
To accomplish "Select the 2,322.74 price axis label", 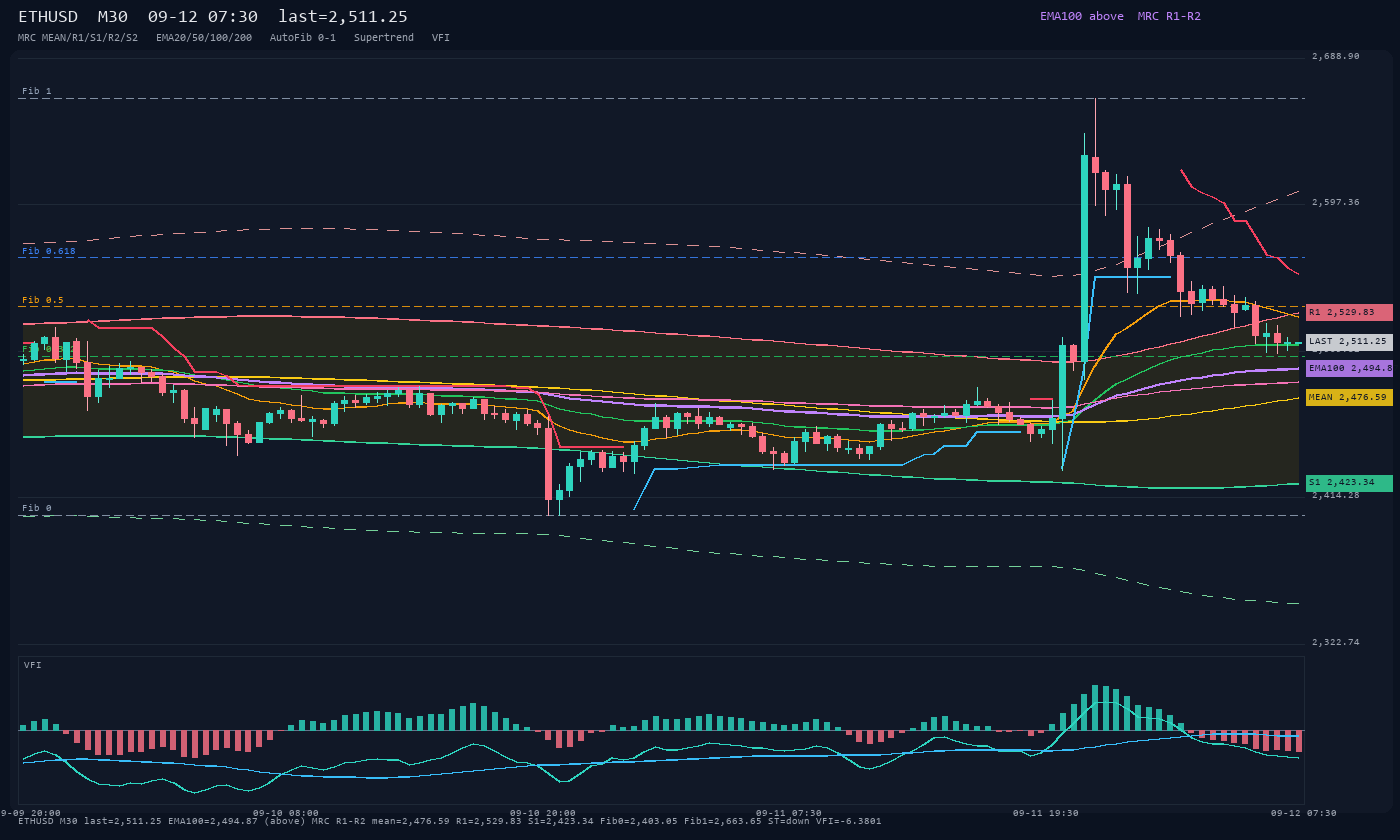I will (1336, 642).
